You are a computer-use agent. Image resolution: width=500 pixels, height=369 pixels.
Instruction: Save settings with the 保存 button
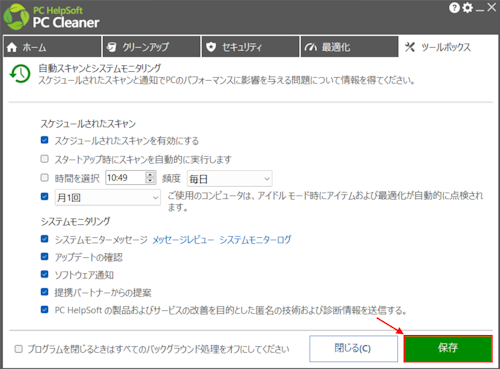(448, 348)
